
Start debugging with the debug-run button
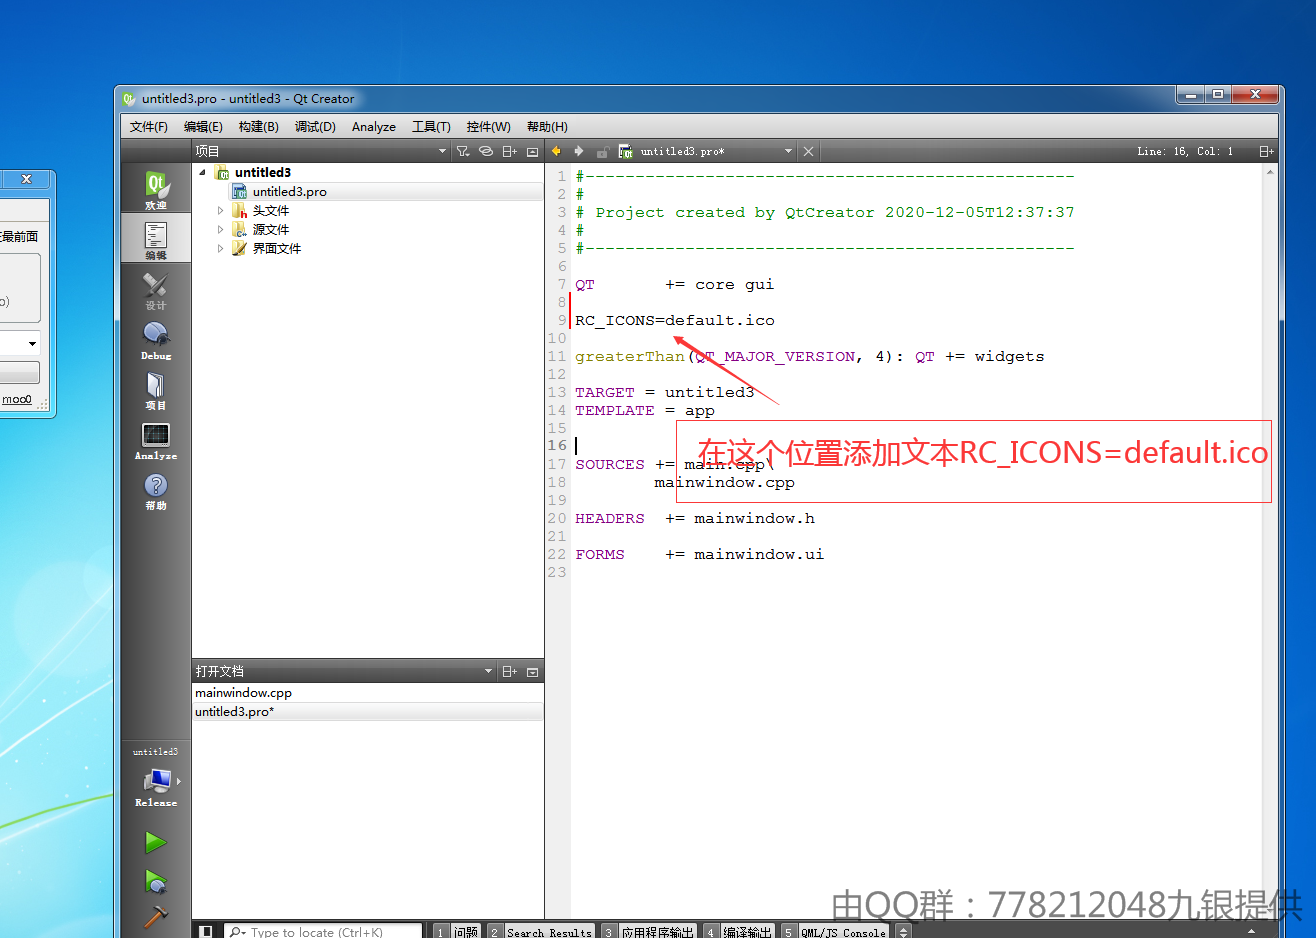(156, 882)
